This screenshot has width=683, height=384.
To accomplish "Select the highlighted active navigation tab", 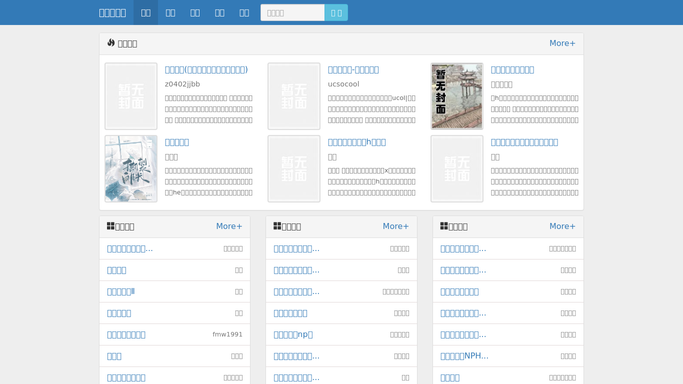I will click(x=145, y=13).
